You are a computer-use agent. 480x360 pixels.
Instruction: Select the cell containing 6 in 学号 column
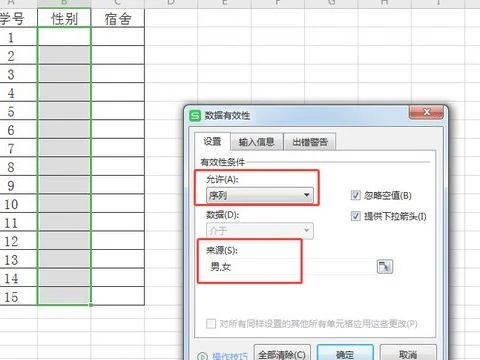tap(18, 129)
